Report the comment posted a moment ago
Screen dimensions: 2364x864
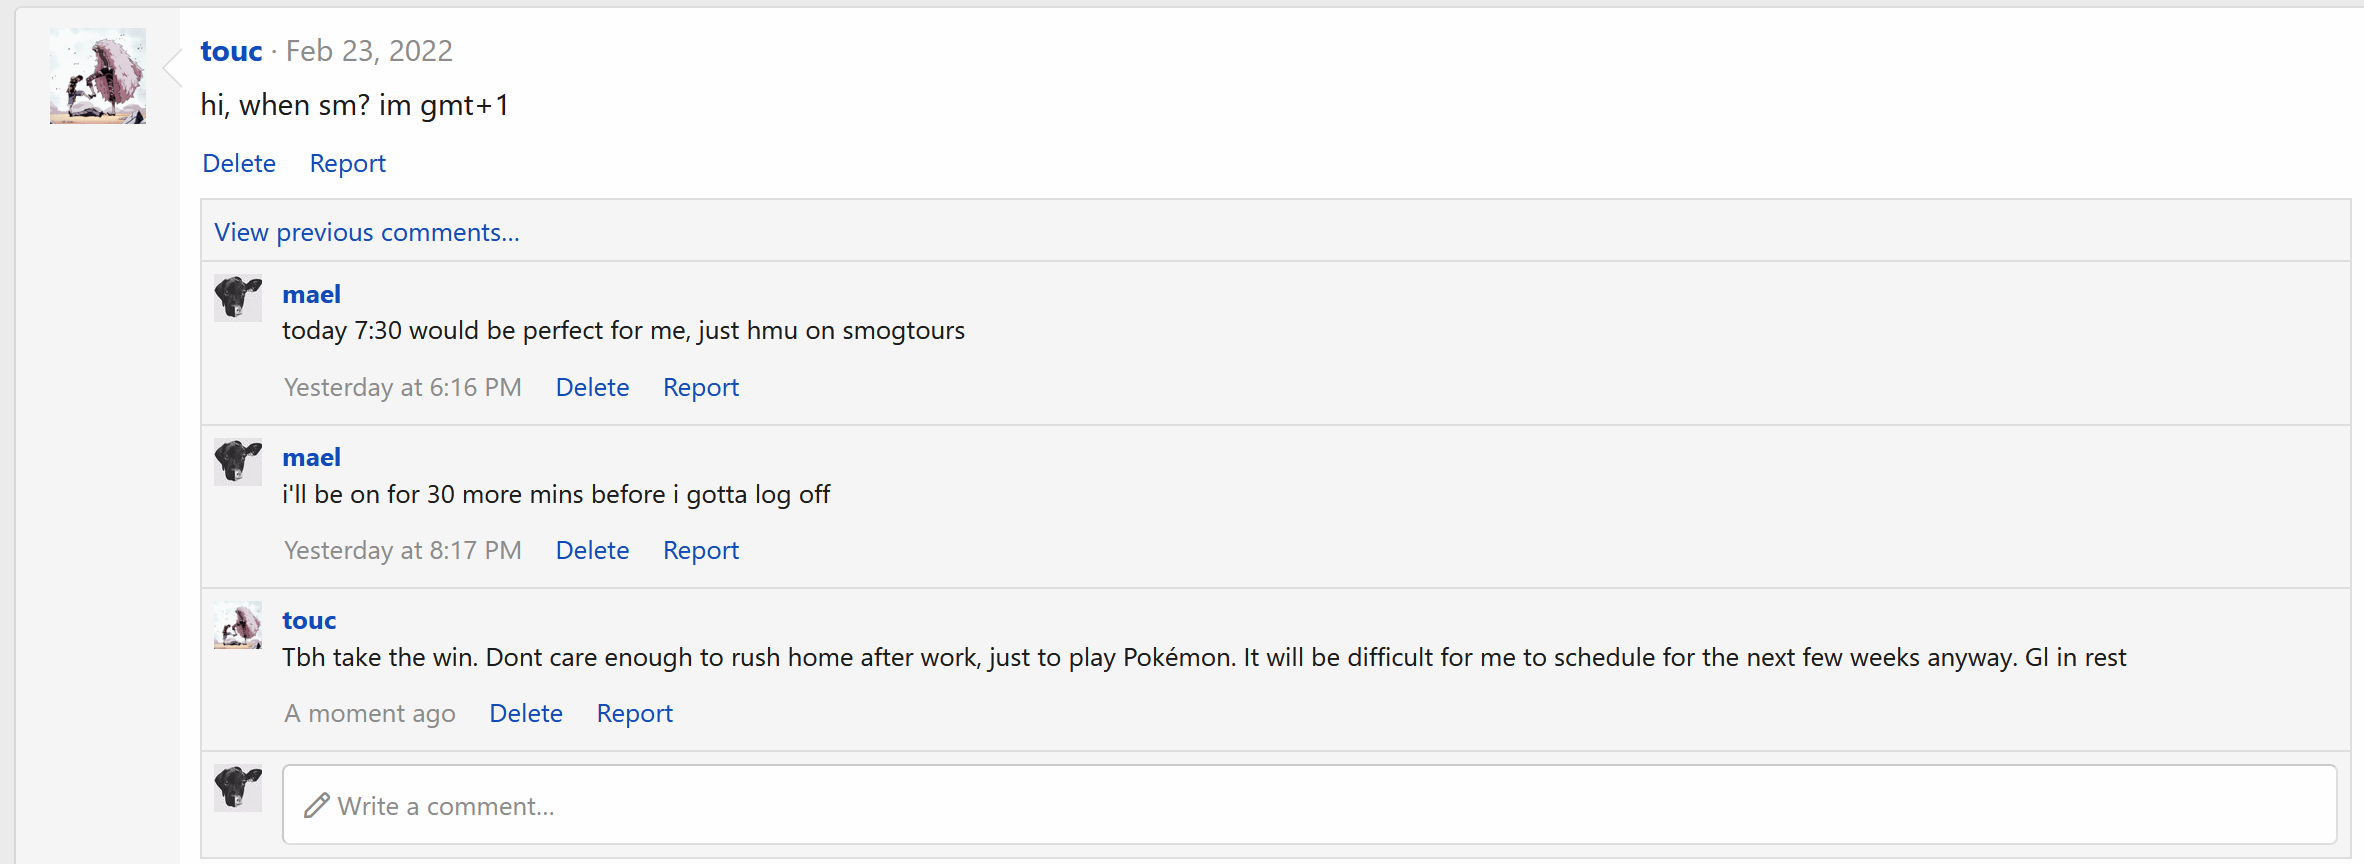click(635, 713)
